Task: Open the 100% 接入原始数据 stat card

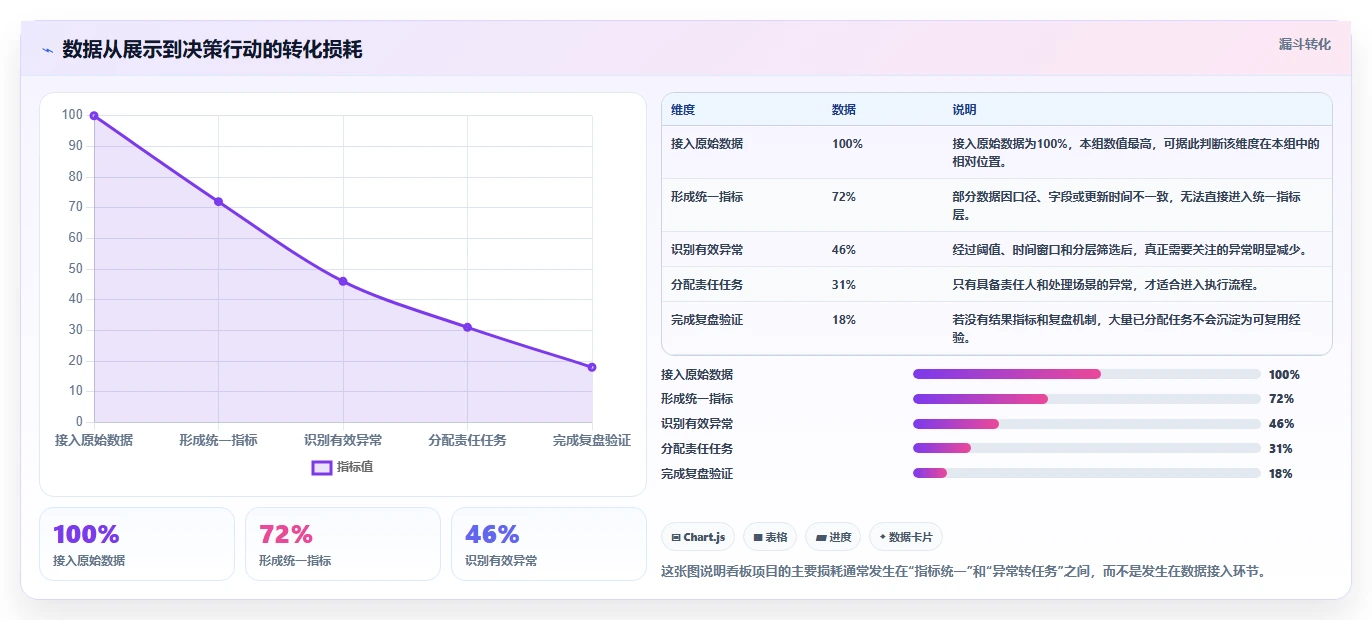Action: (x=137, y=544)
